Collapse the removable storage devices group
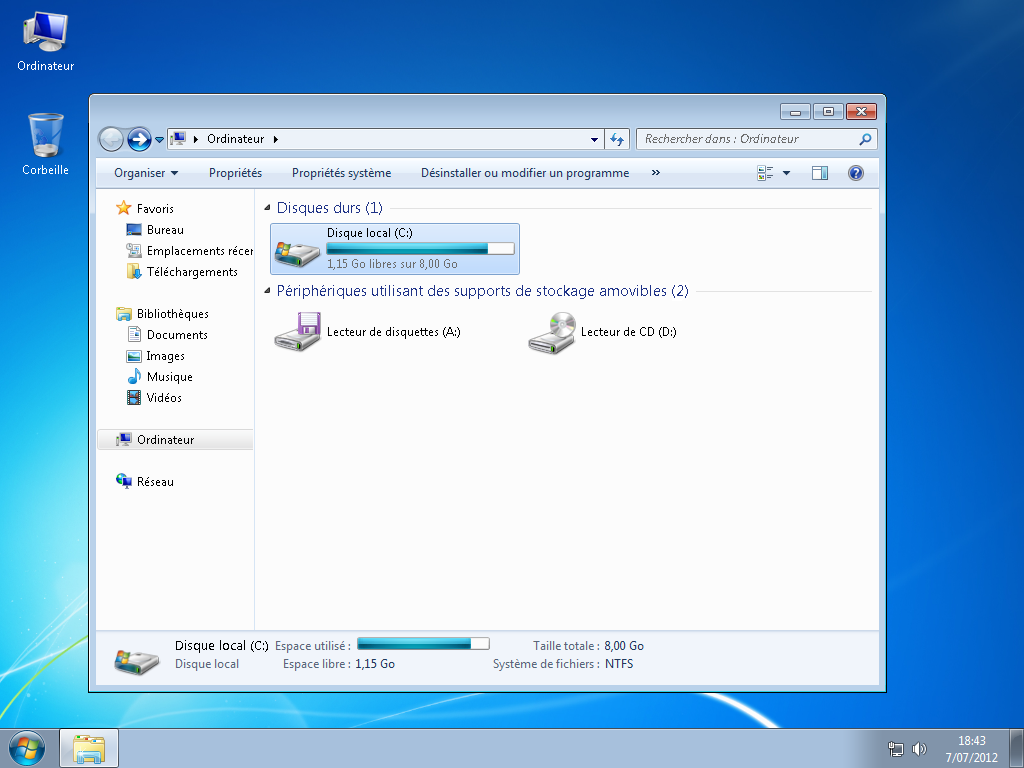The width and height of the screenshot is (1024, 768). coord(268,292)
